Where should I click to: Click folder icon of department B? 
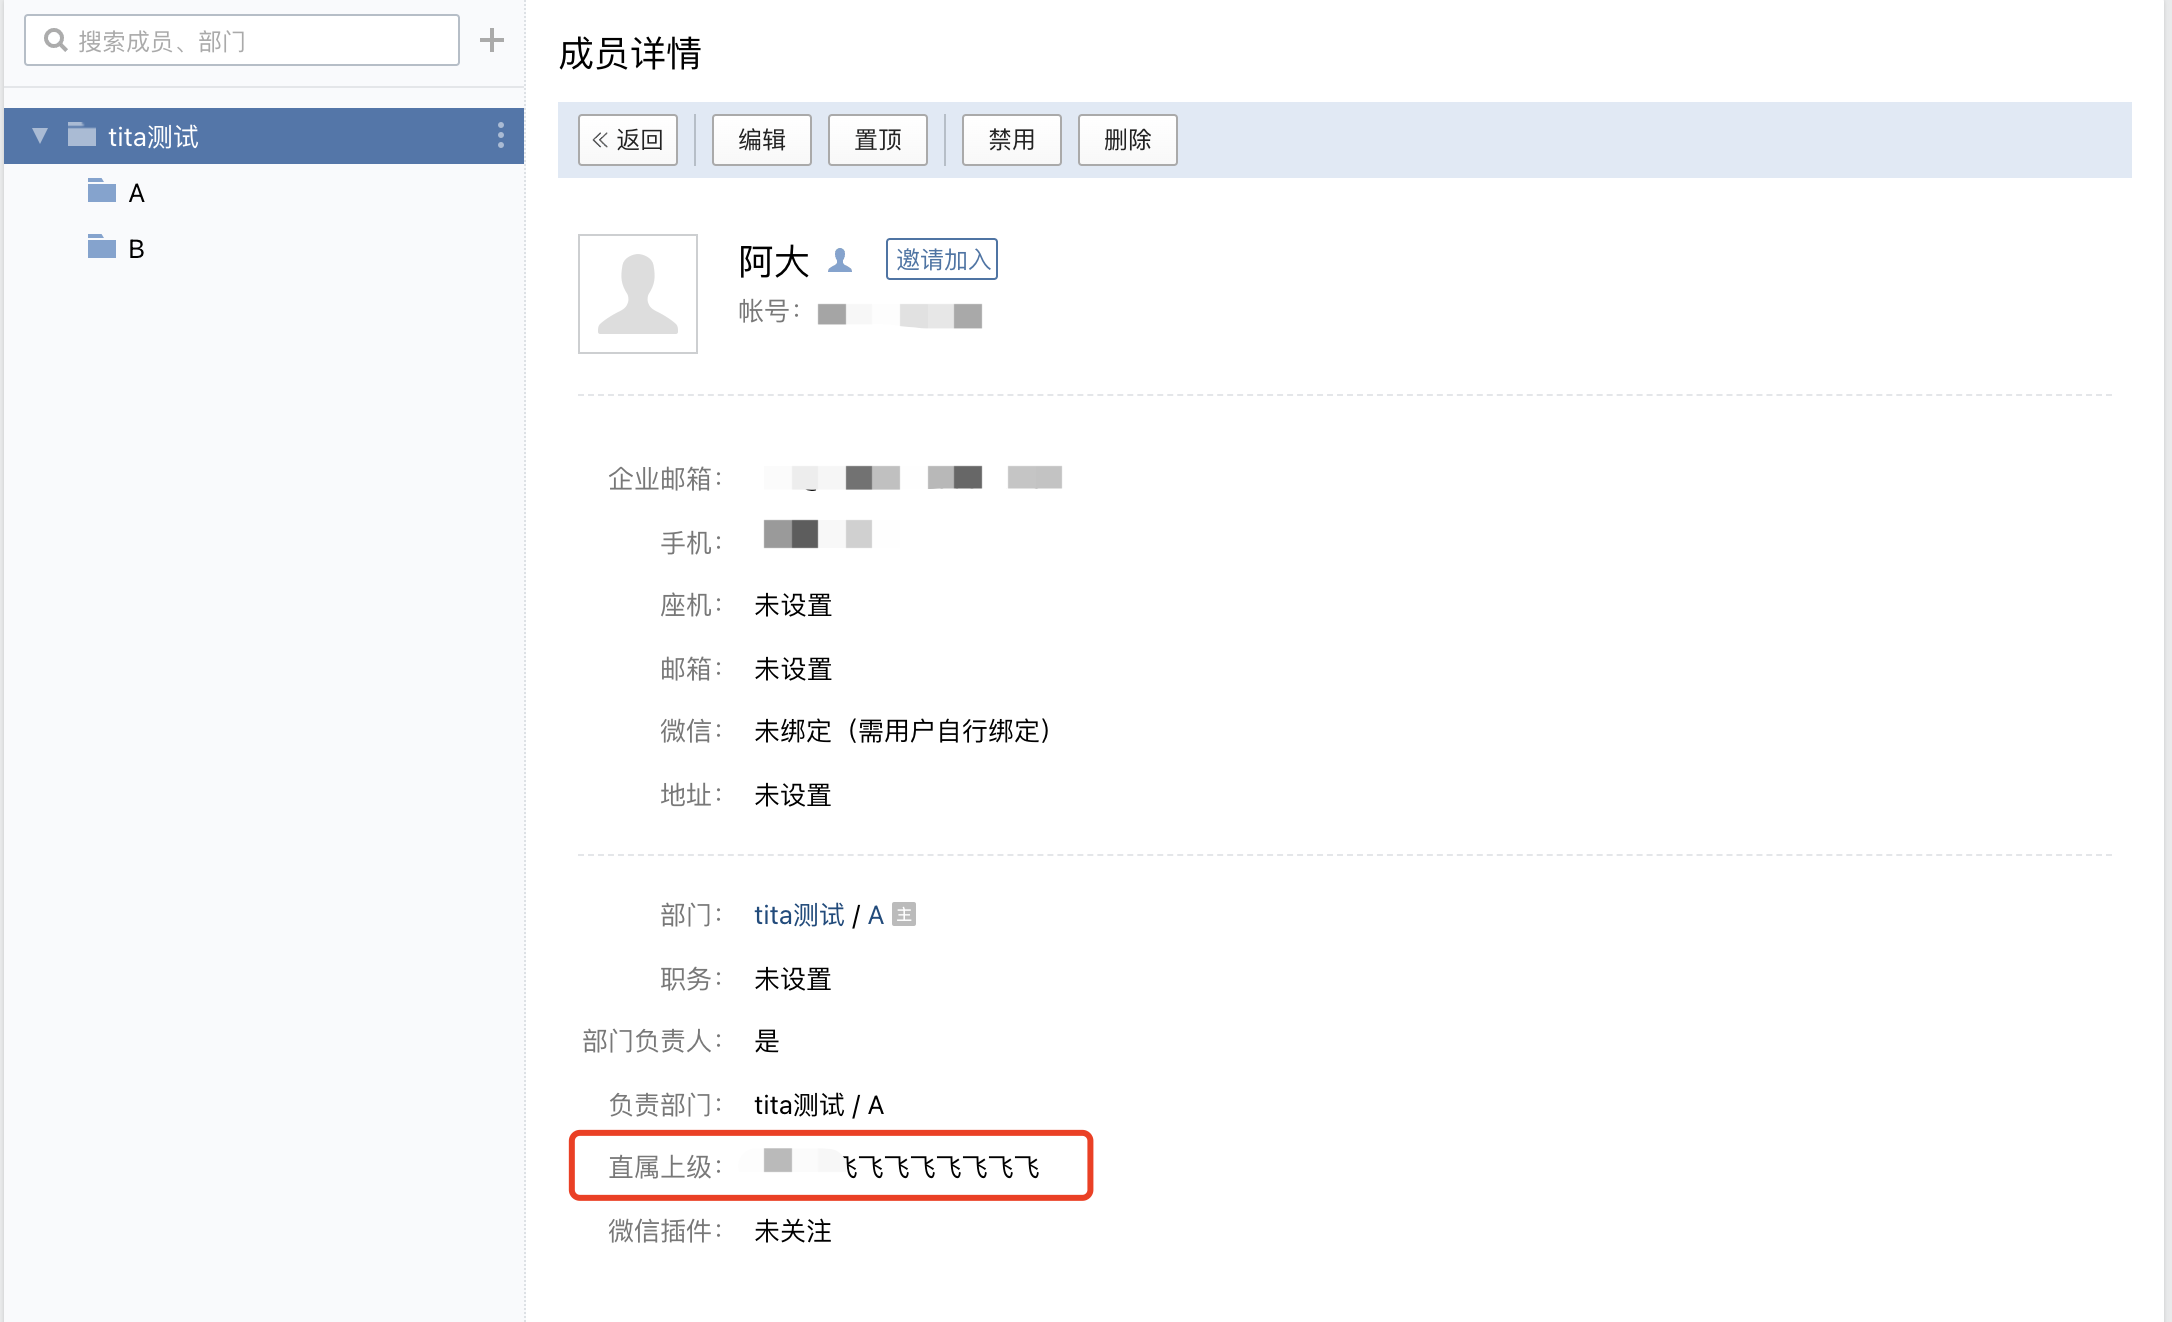tap(102, 246)
